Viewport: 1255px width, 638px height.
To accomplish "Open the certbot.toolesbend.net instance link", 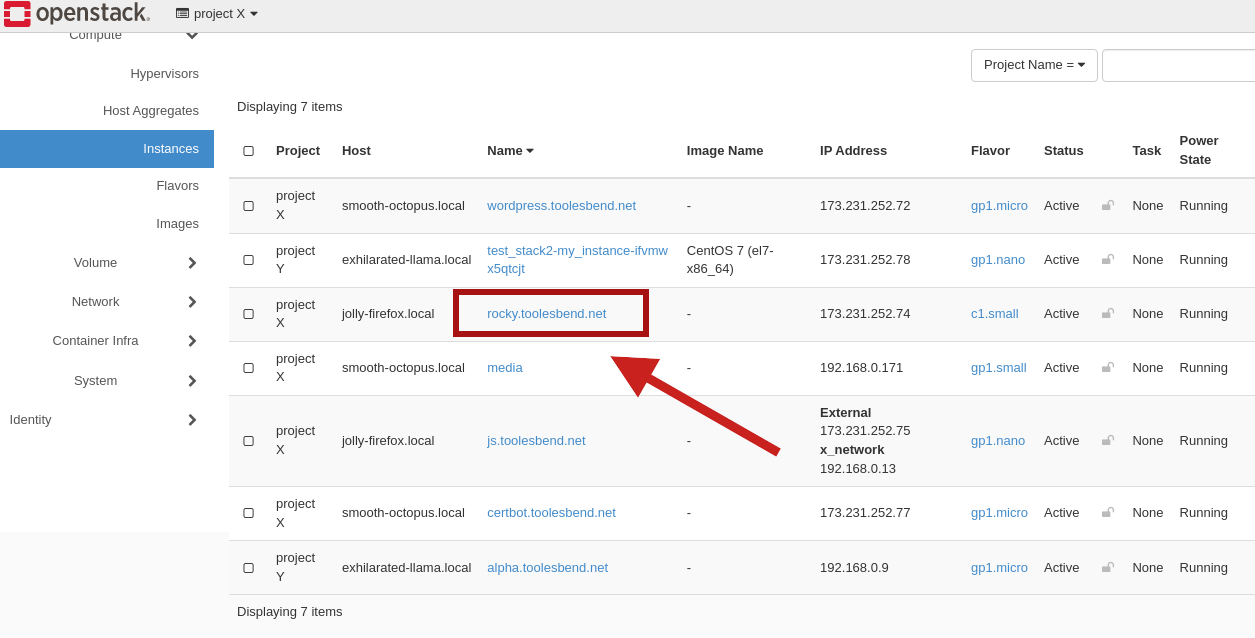I will [x=551, y=513].
